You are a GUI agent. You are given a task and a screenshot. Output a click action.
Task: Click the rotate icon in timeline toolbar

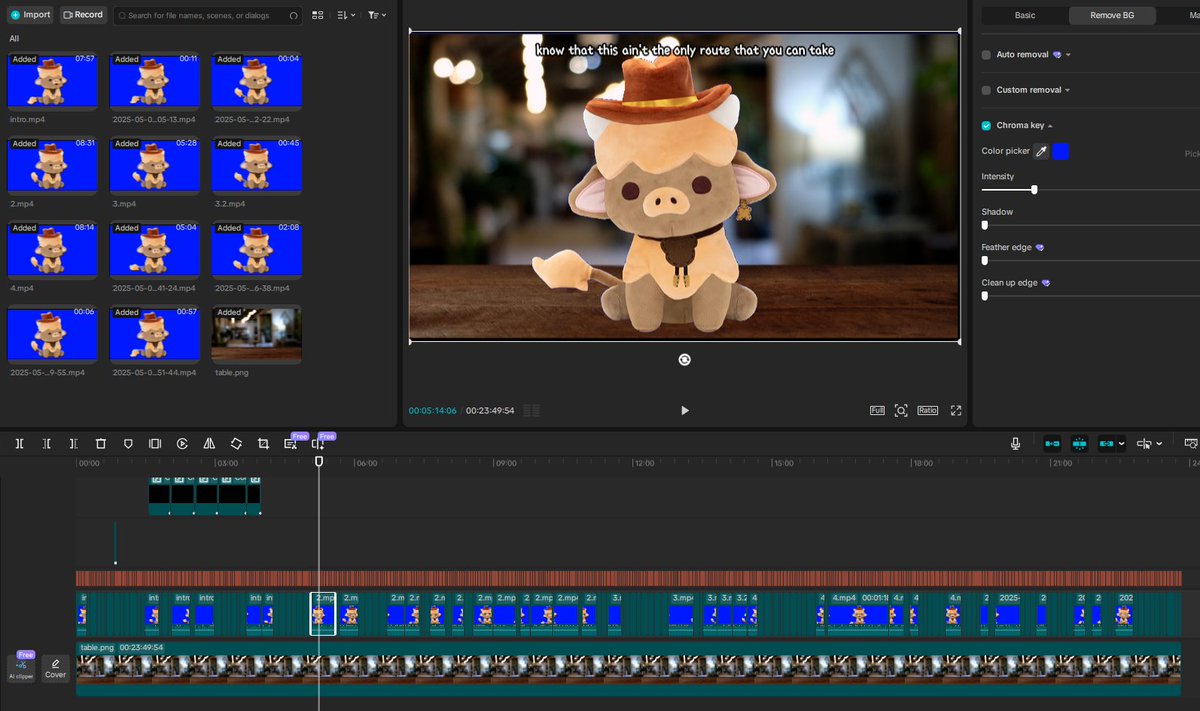[x=236, y=443]
